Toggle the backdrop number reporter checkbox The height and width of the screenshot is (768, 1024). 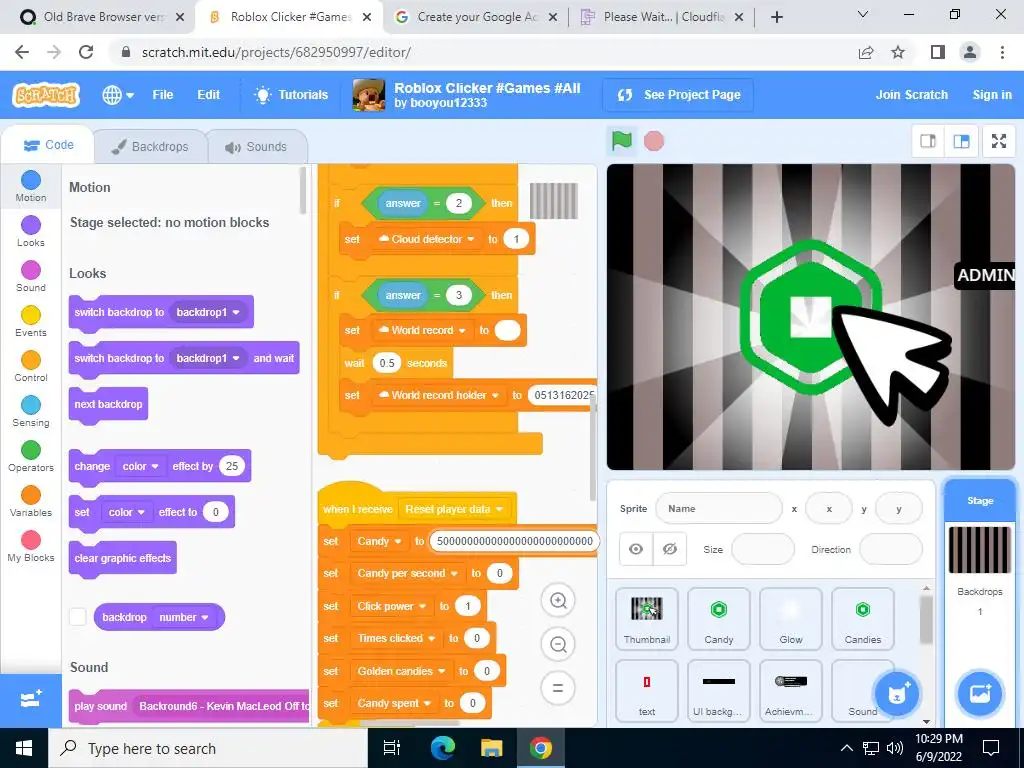[78, 616]
